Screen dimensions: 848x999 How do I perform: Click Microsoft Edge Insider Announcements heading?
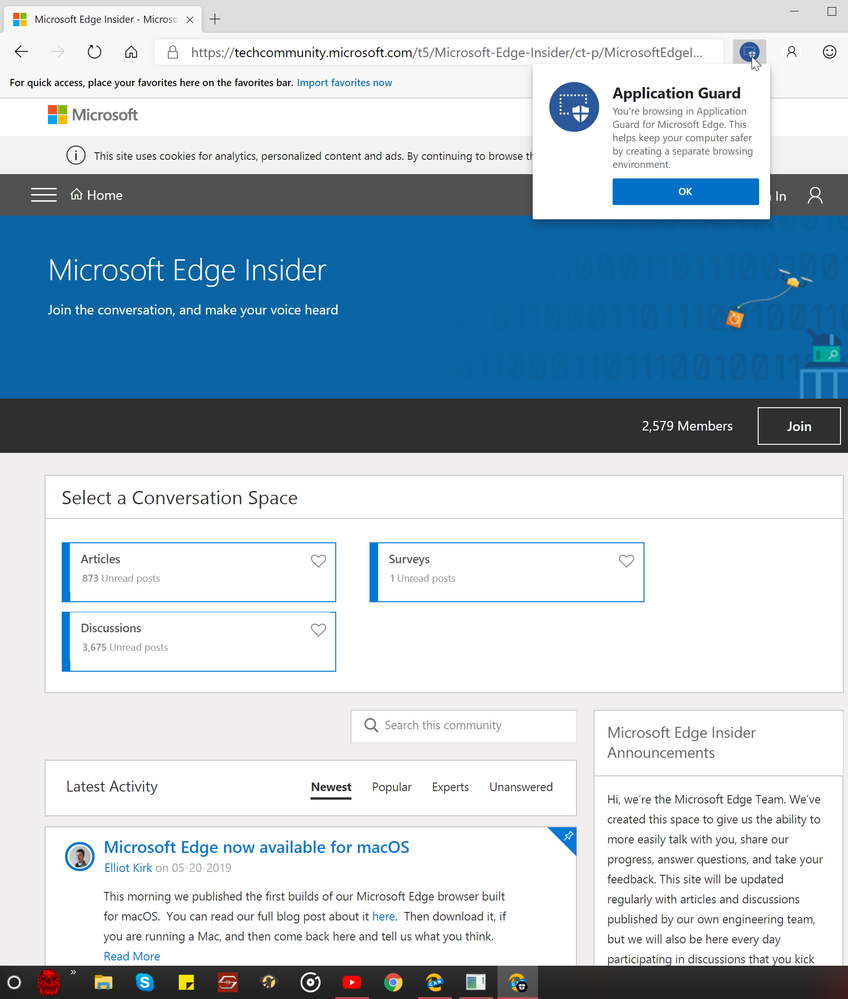tap(681, 743)
